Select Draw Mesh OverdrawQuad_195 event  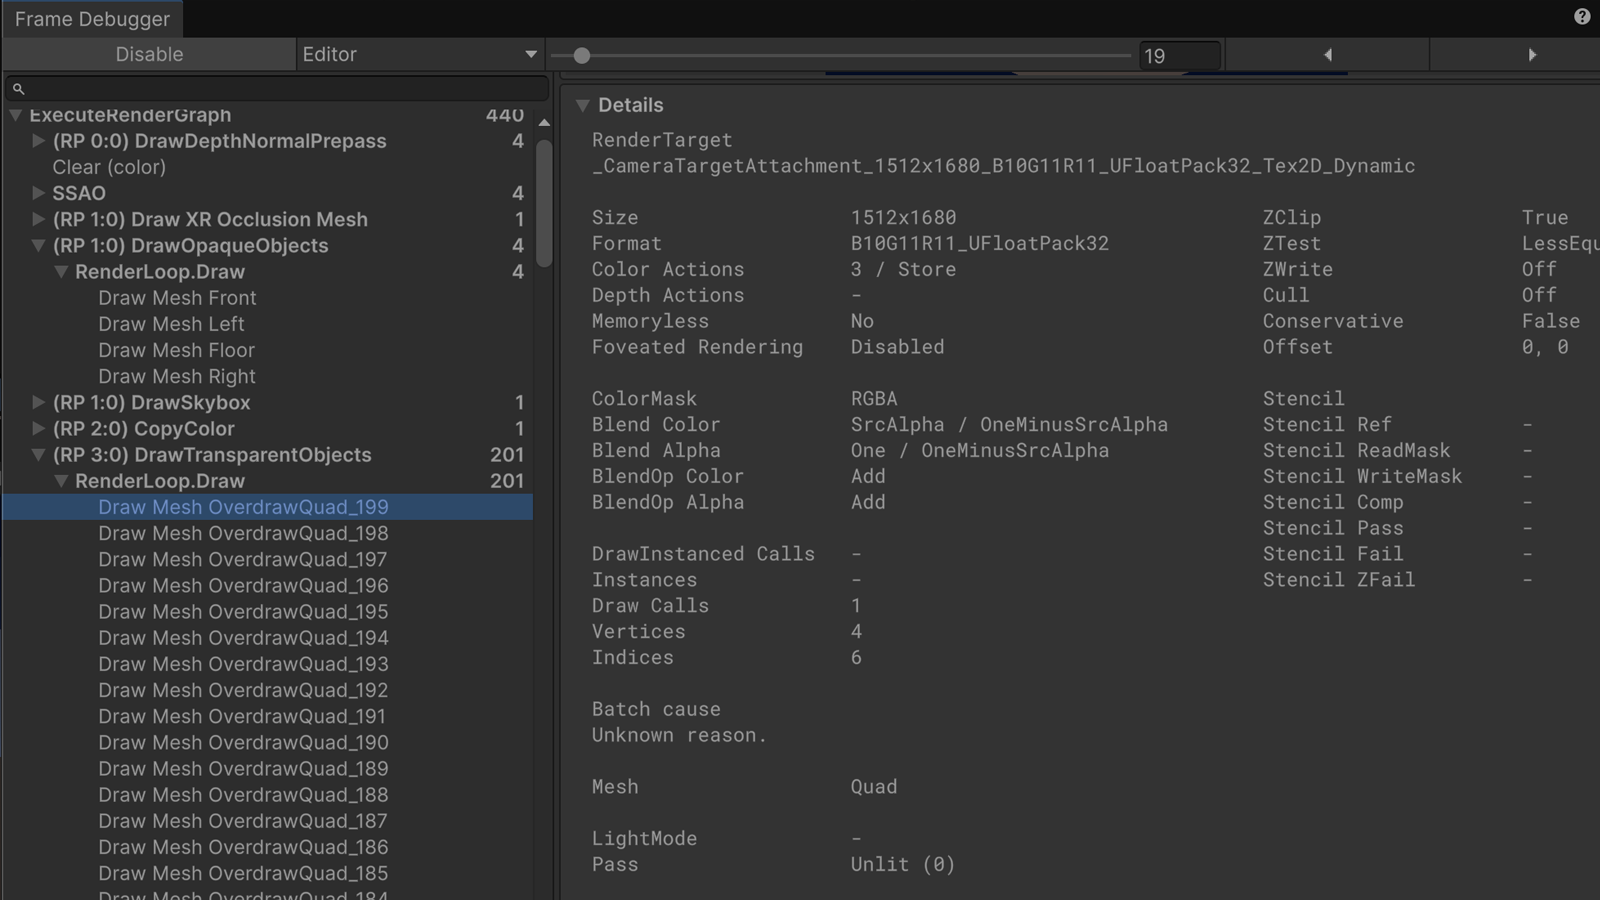pyautogui.click(x=243, y=612)
